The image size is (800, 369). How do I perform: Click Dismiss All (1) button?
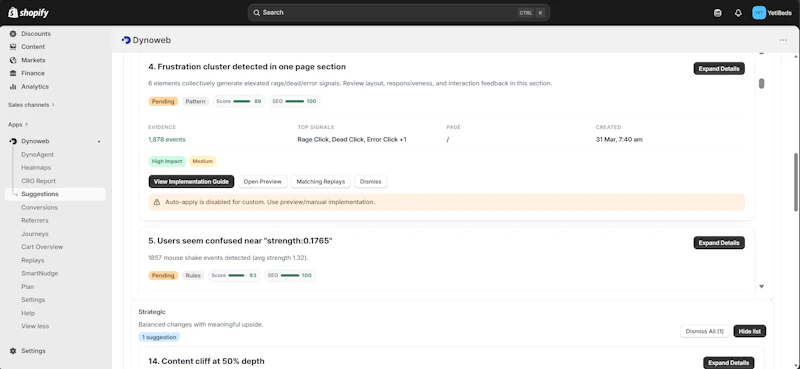pyautogui.click(x=705, y=331)
